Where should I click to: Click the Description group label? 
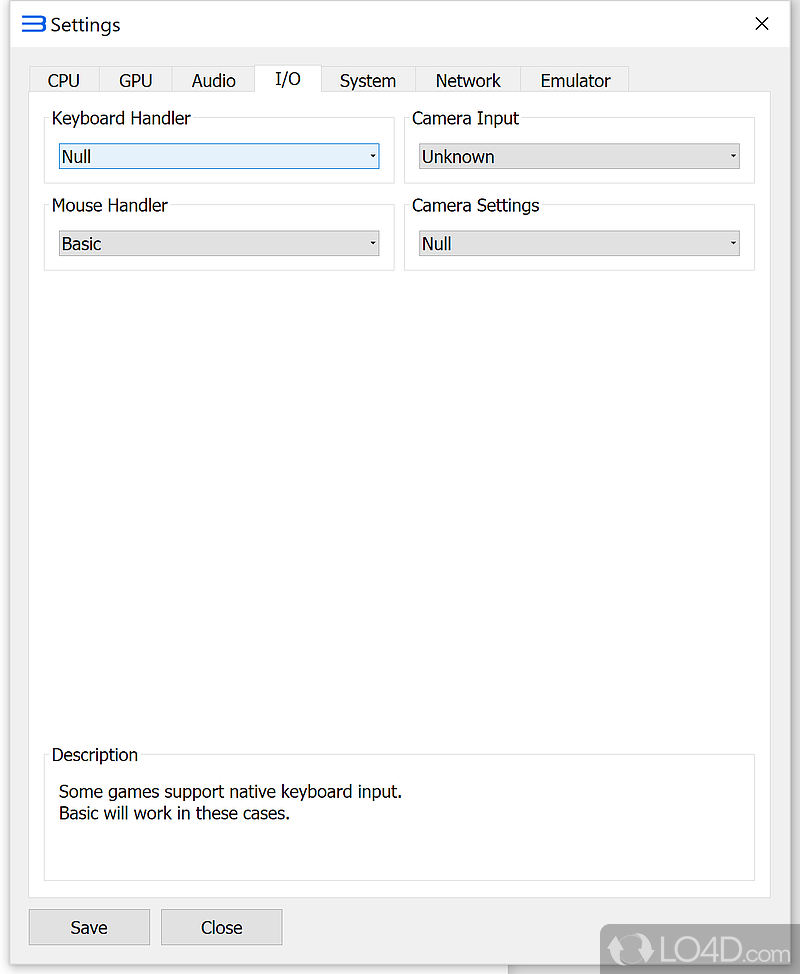tap(95, 755)
